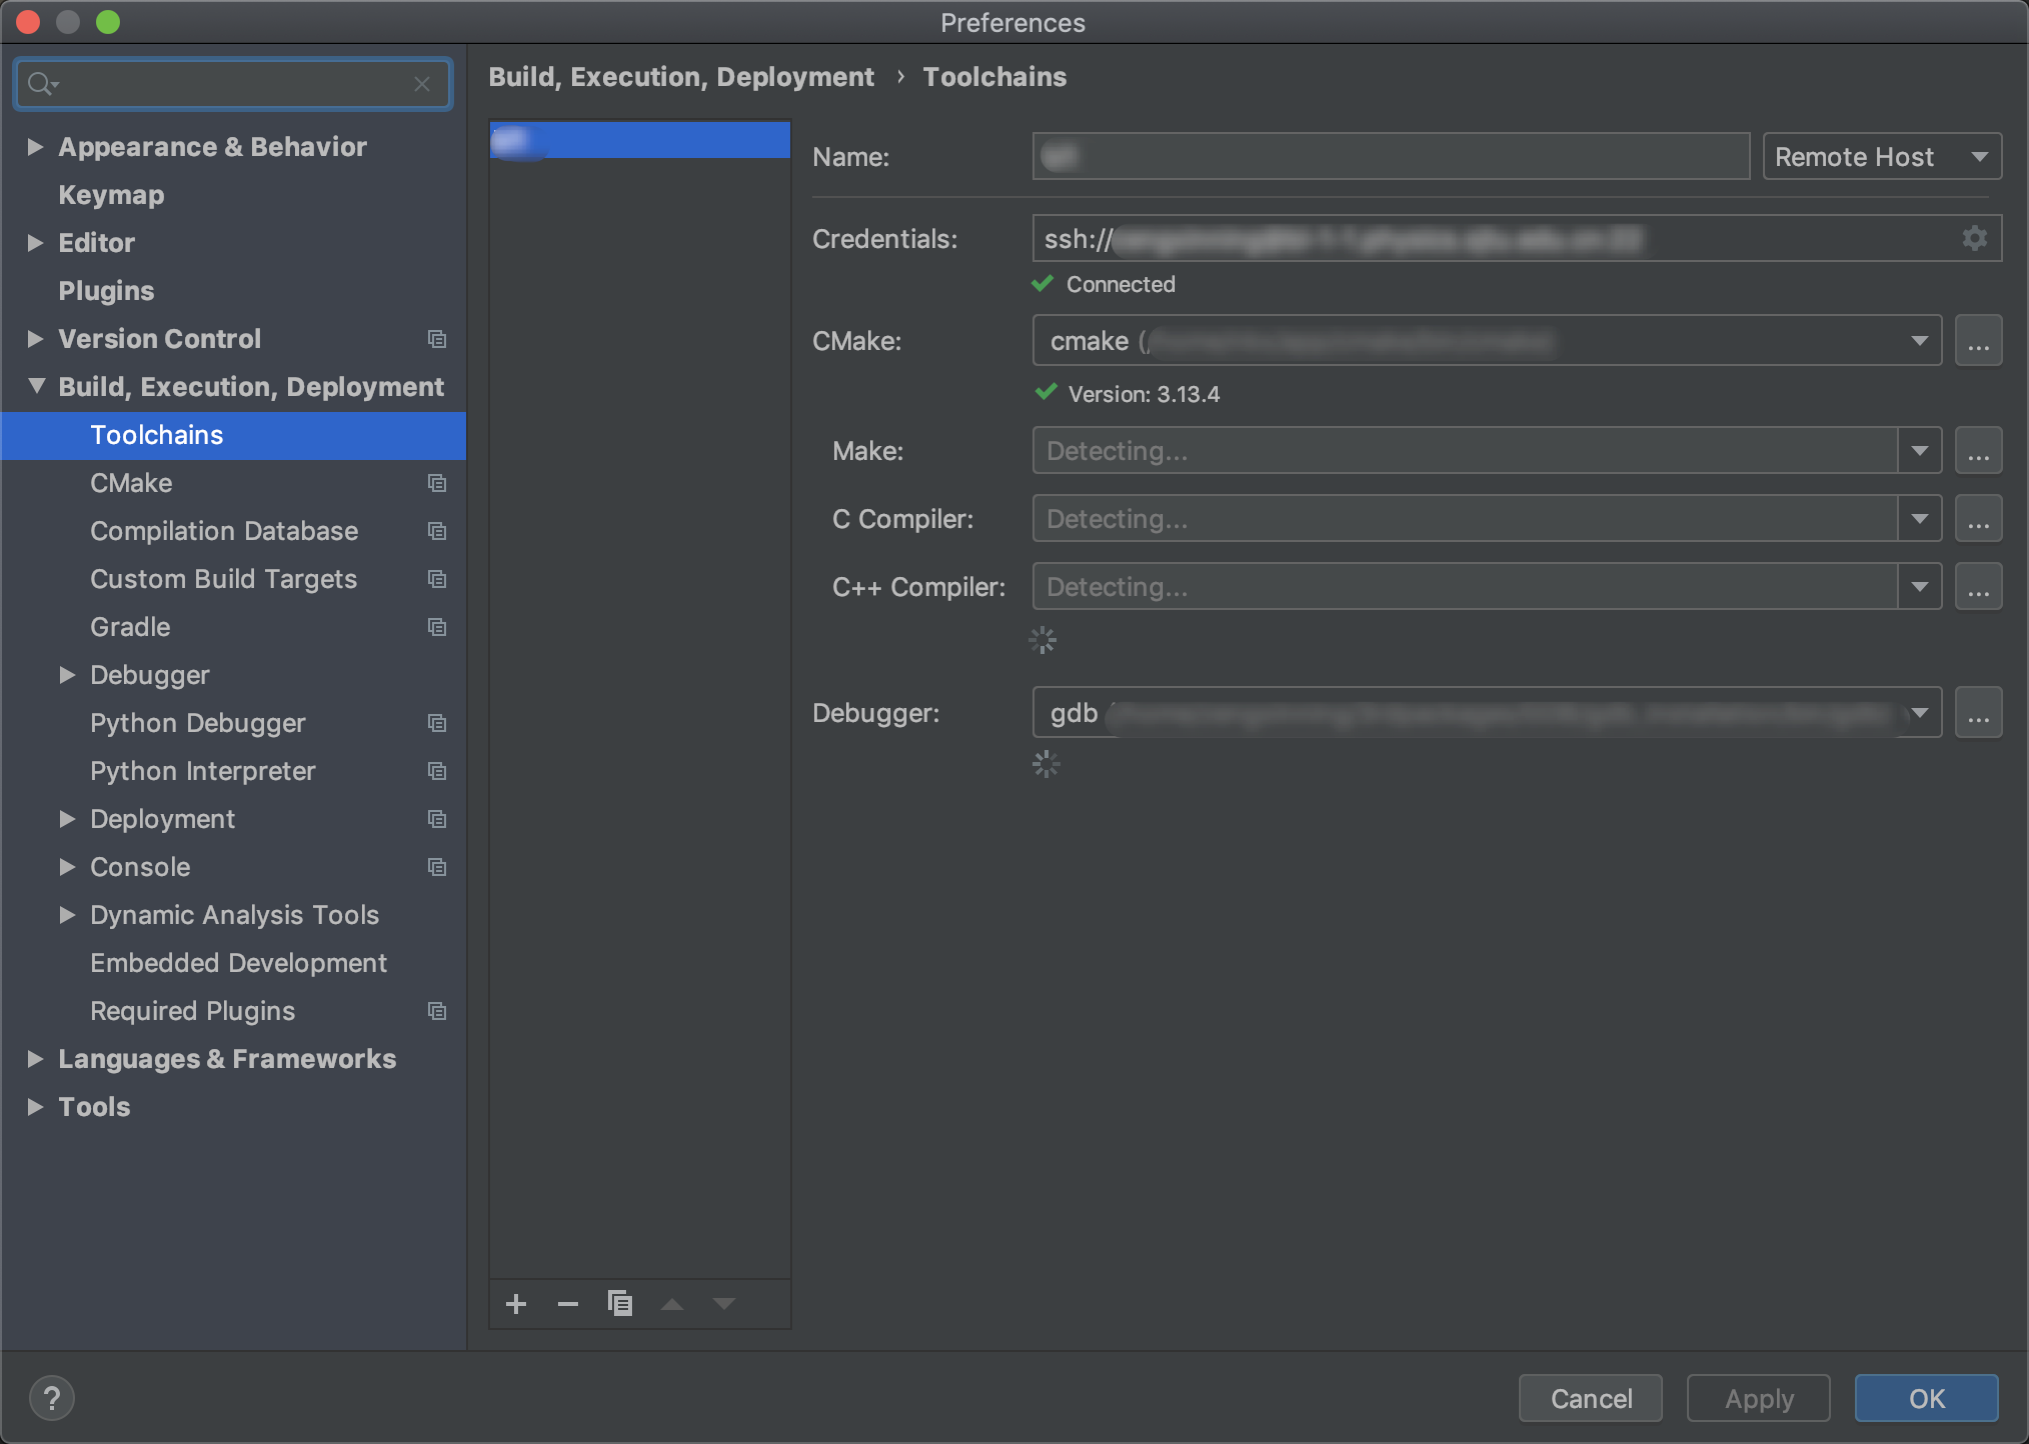2029x1444 pixels.
Task: Open help using the question mark icon
Action: coord(52,1397)
